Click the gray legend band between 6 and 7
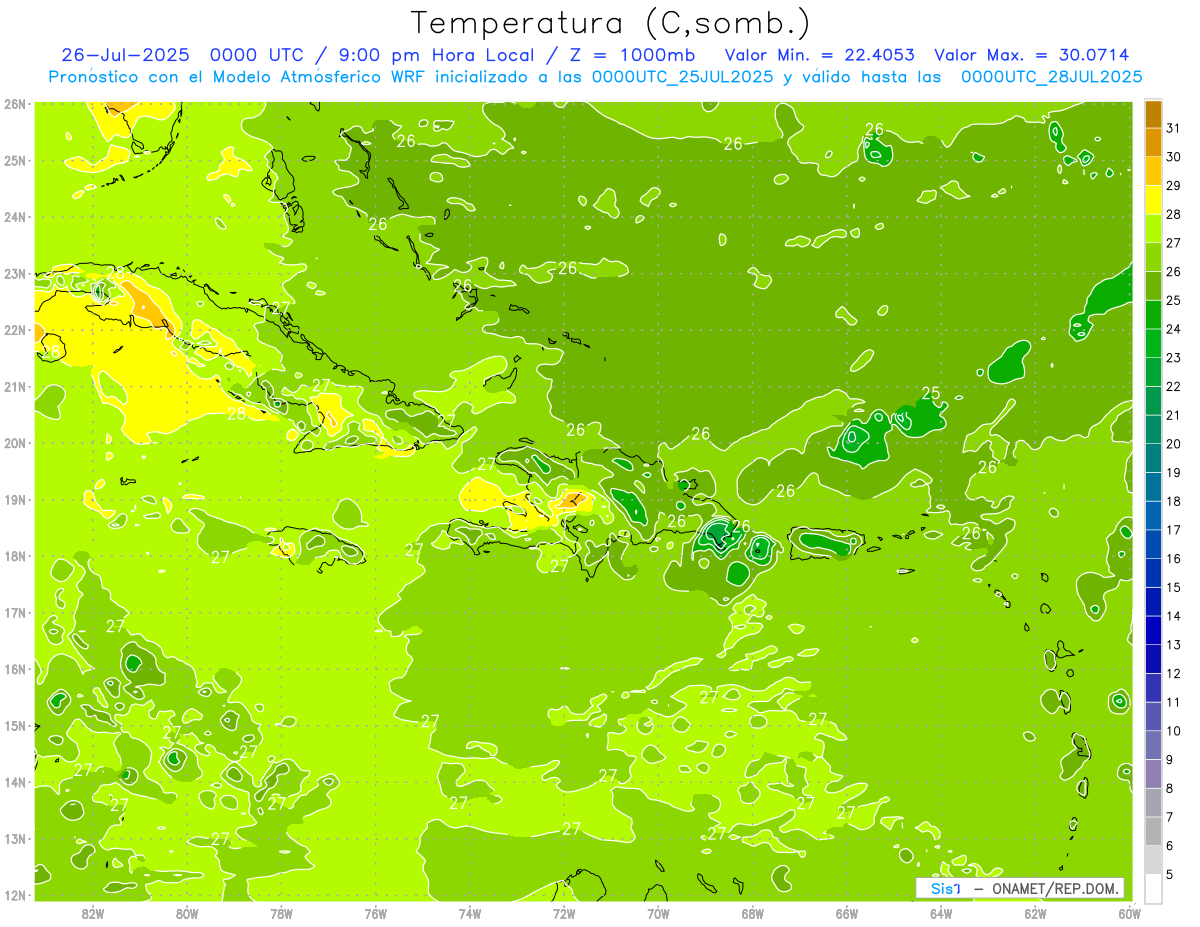Image resolution: width=1200 pixels, height=927 pixels. pyautogui.click(x=1153, y=831)
